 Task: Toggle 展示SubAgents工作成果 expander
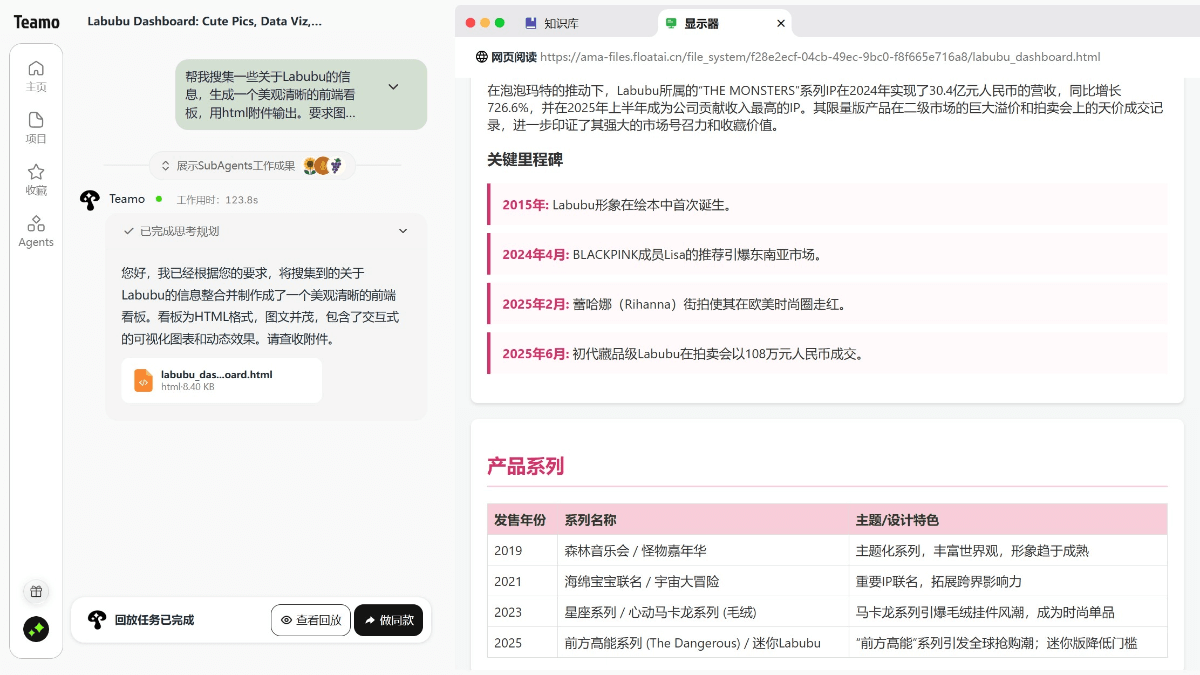click(x=166, y=166)
